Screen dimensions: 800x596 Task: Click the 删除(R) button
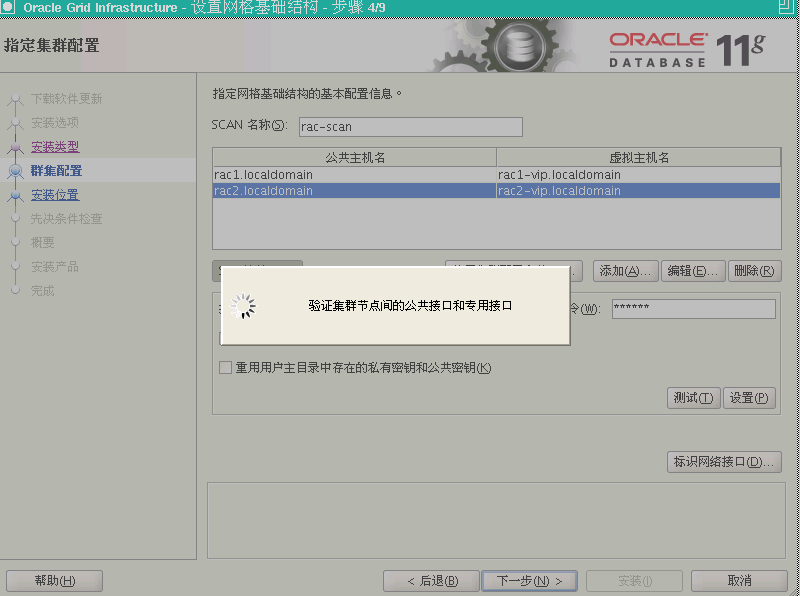755,270
